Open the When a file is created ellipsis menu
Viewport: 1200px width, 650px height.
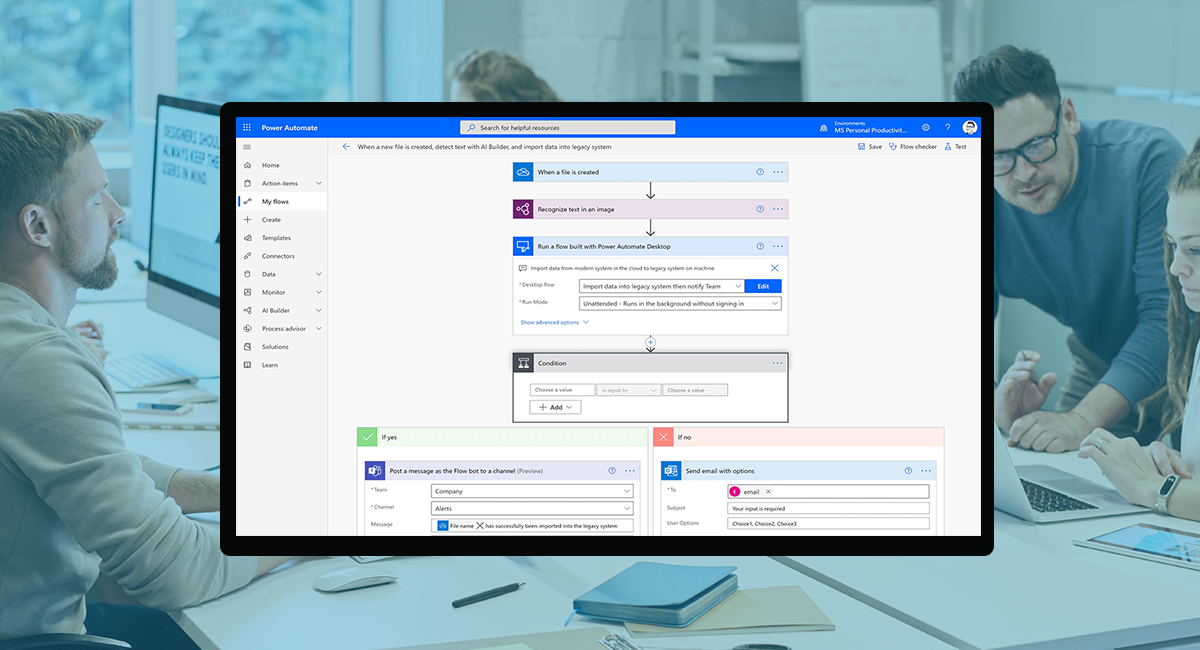(x=778, y=172)
